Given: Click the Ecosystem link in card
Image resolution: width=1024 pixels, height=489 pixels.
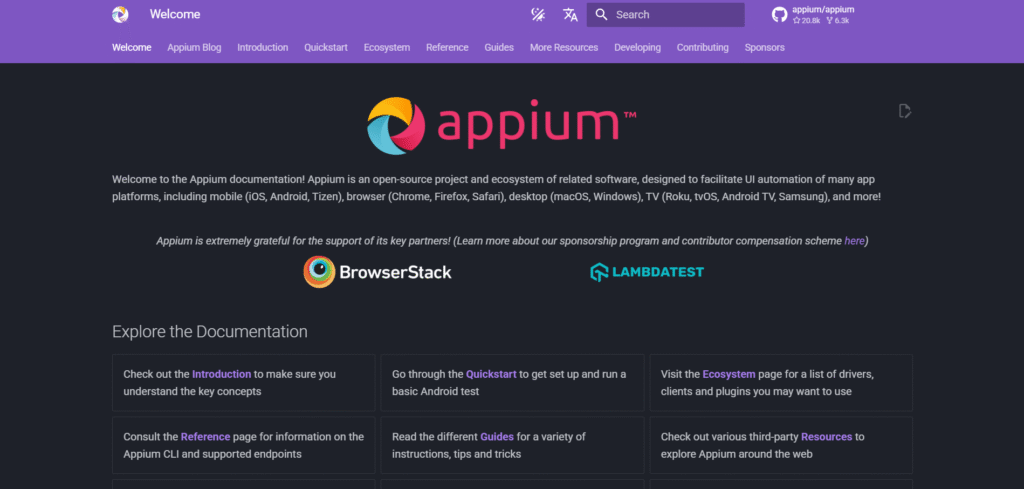Looking at the screenshot, I should point(729,374).
